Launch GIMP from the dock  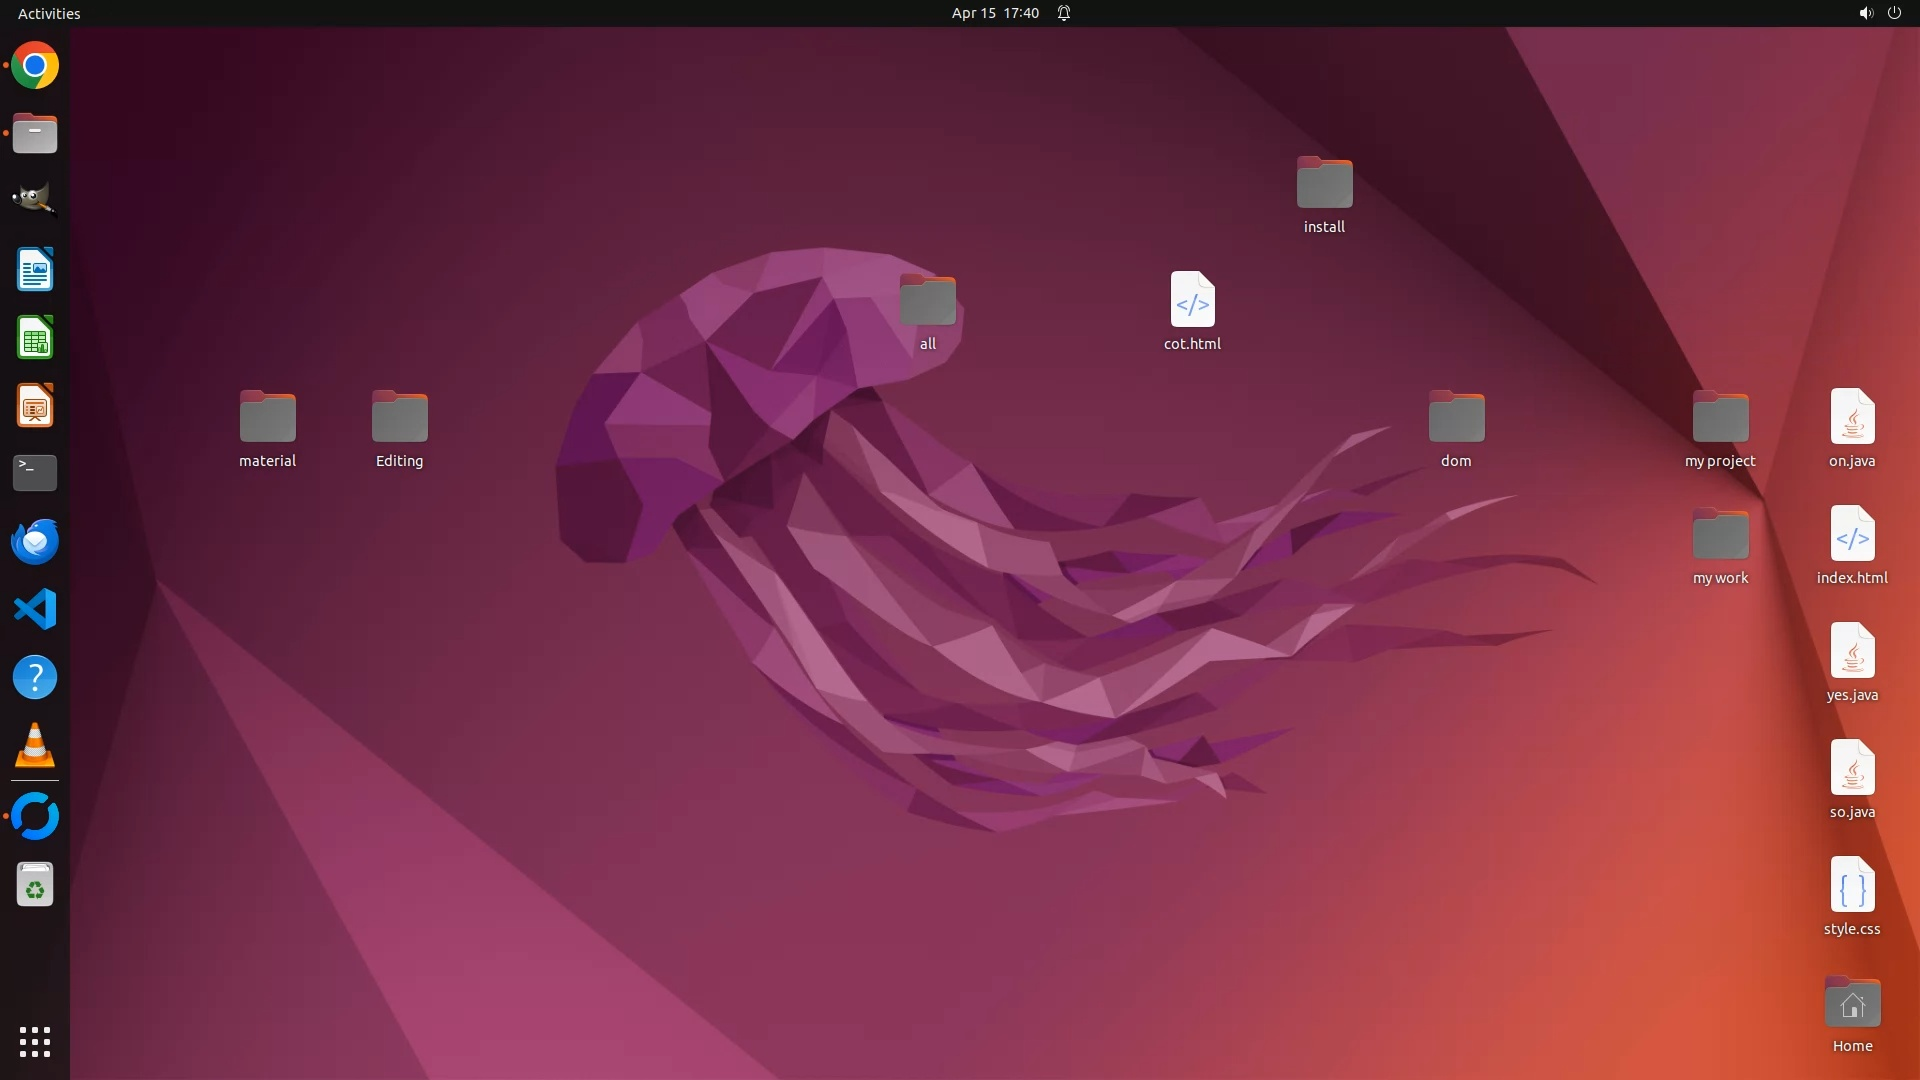click(35, 199)
